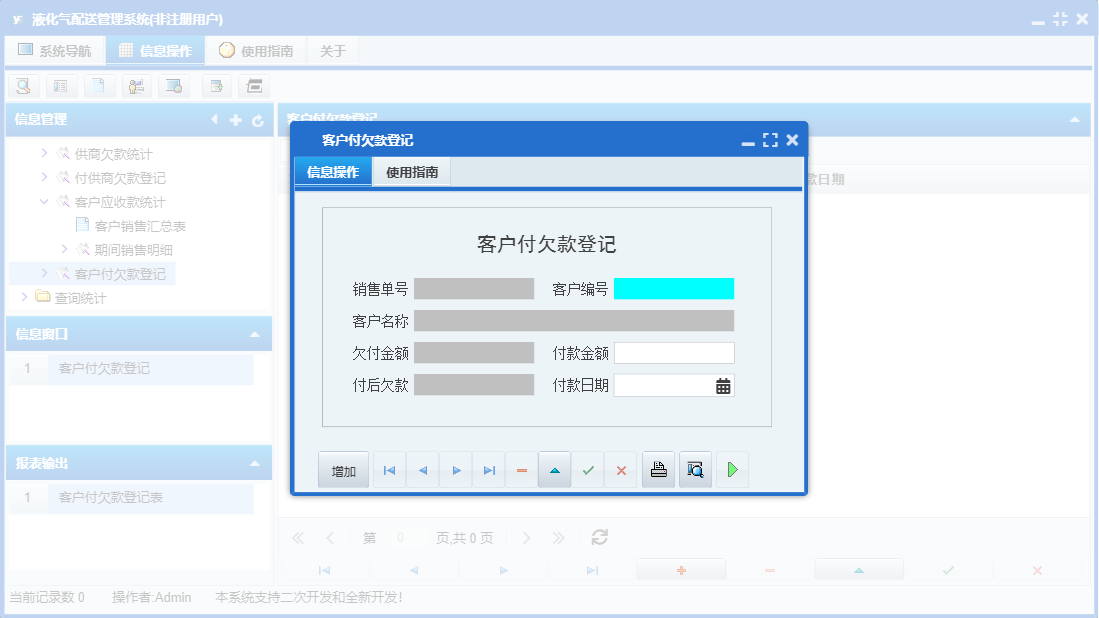
Task: Click the print preview icon in the dialog
Action: [695, 469]
